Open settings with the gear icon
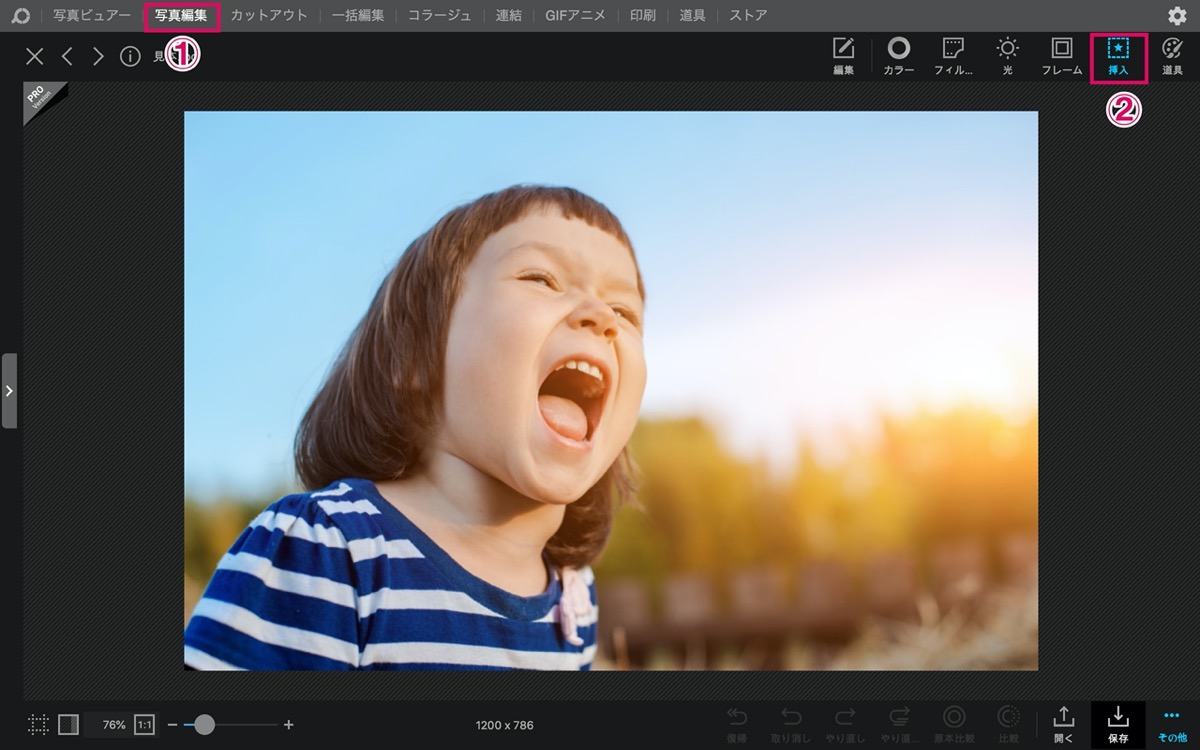 pos(1177,16)
